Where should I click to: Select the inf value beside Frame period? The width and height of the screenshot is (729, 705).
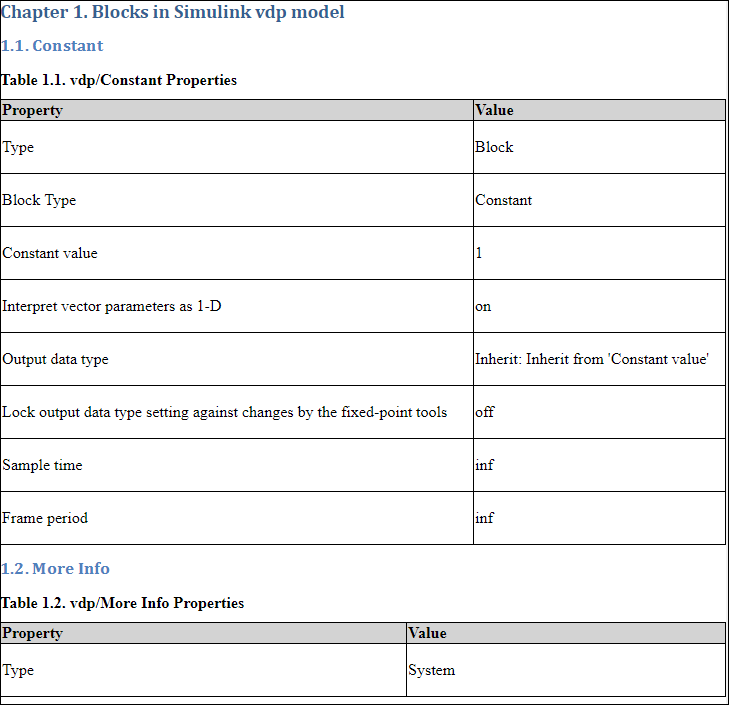coord(485,518)
